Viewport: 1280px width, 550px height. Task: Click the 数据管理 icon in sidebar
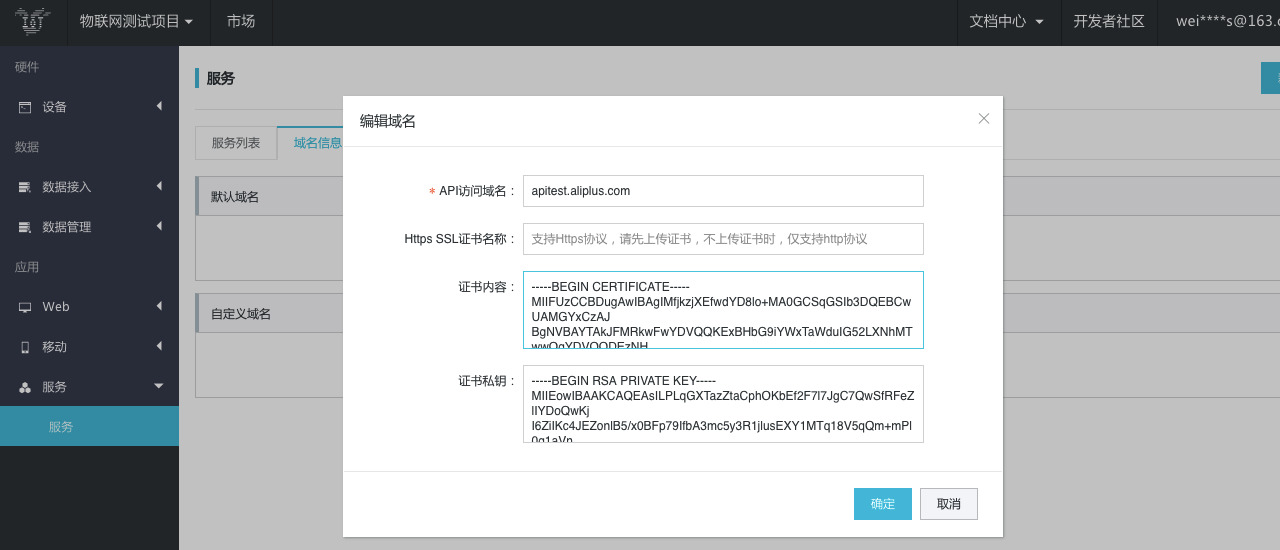click(25, 227)
